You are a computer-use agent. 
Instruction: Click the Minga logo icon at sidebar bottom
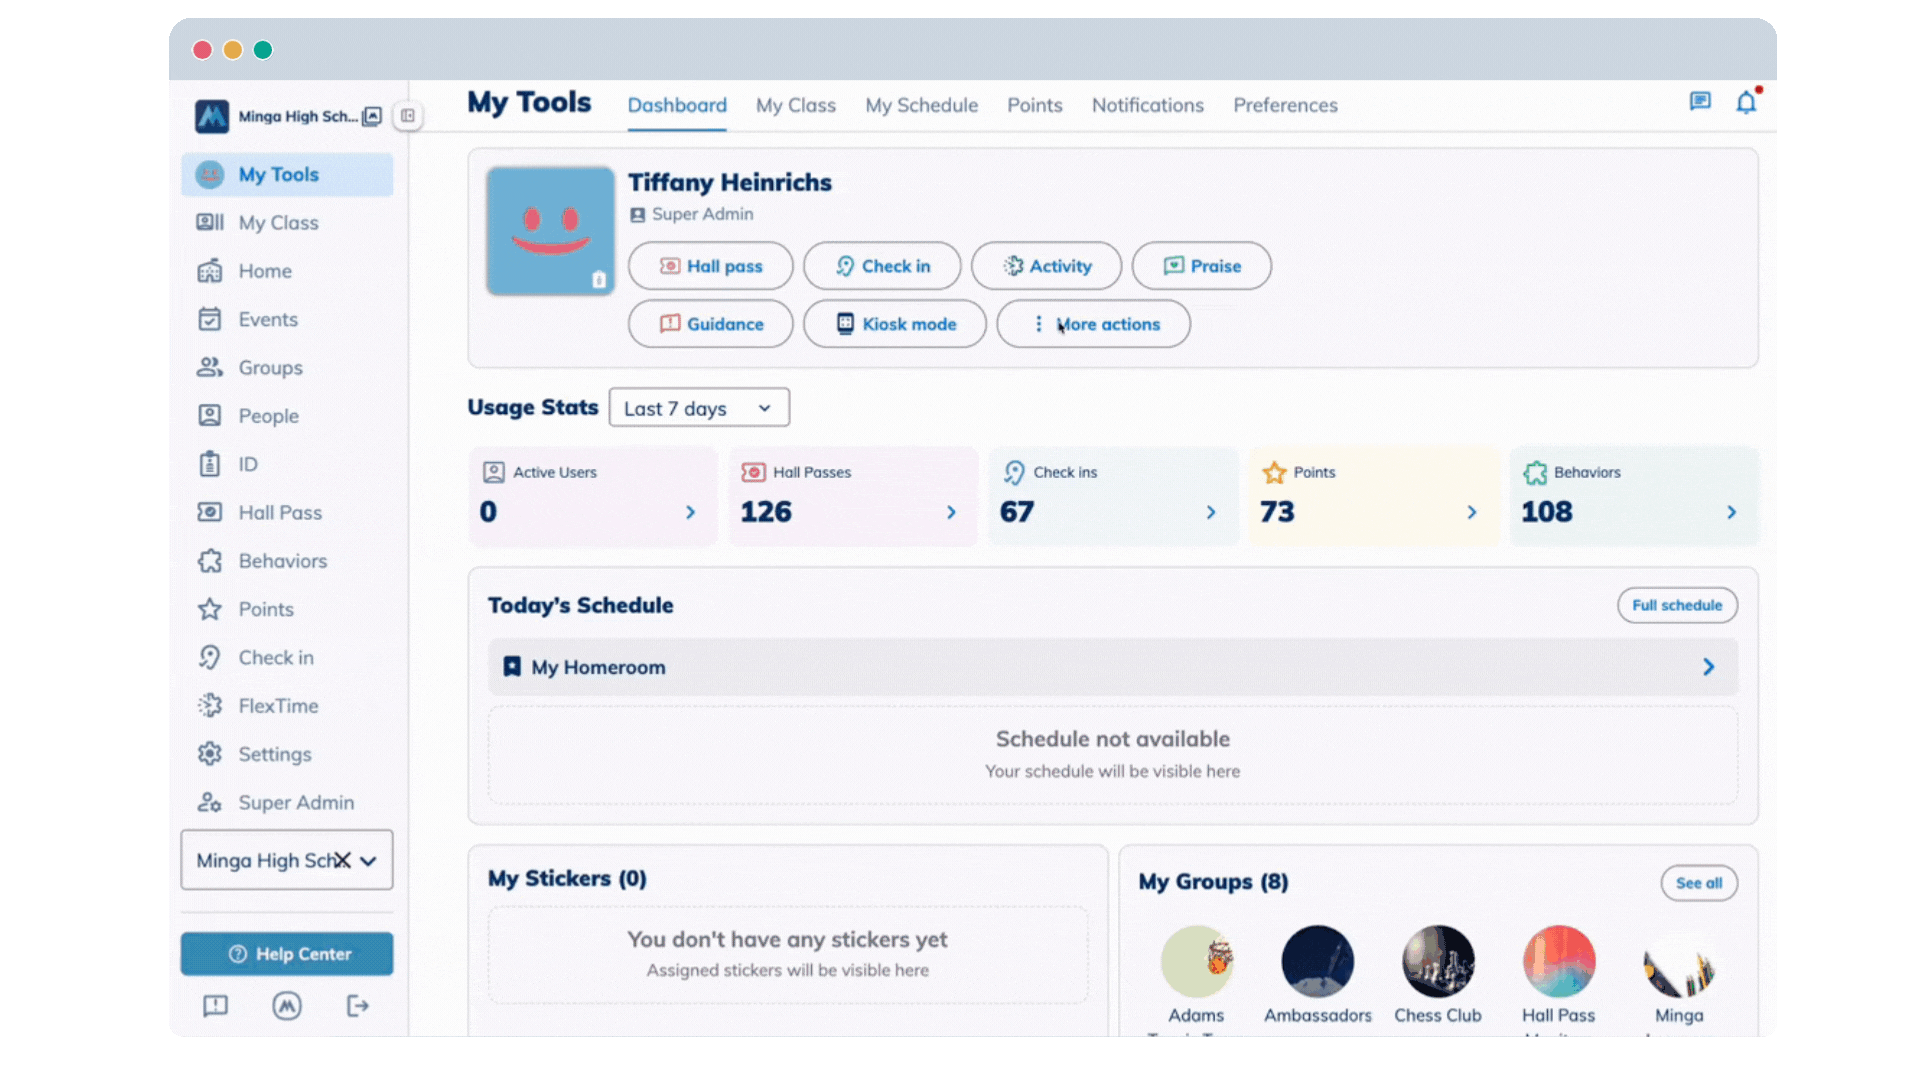pos(287,1006)
